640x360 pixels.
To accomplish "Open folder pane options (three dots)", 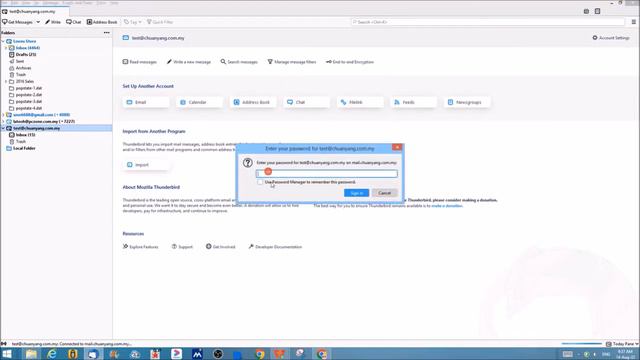I will [x=107, y=33].
